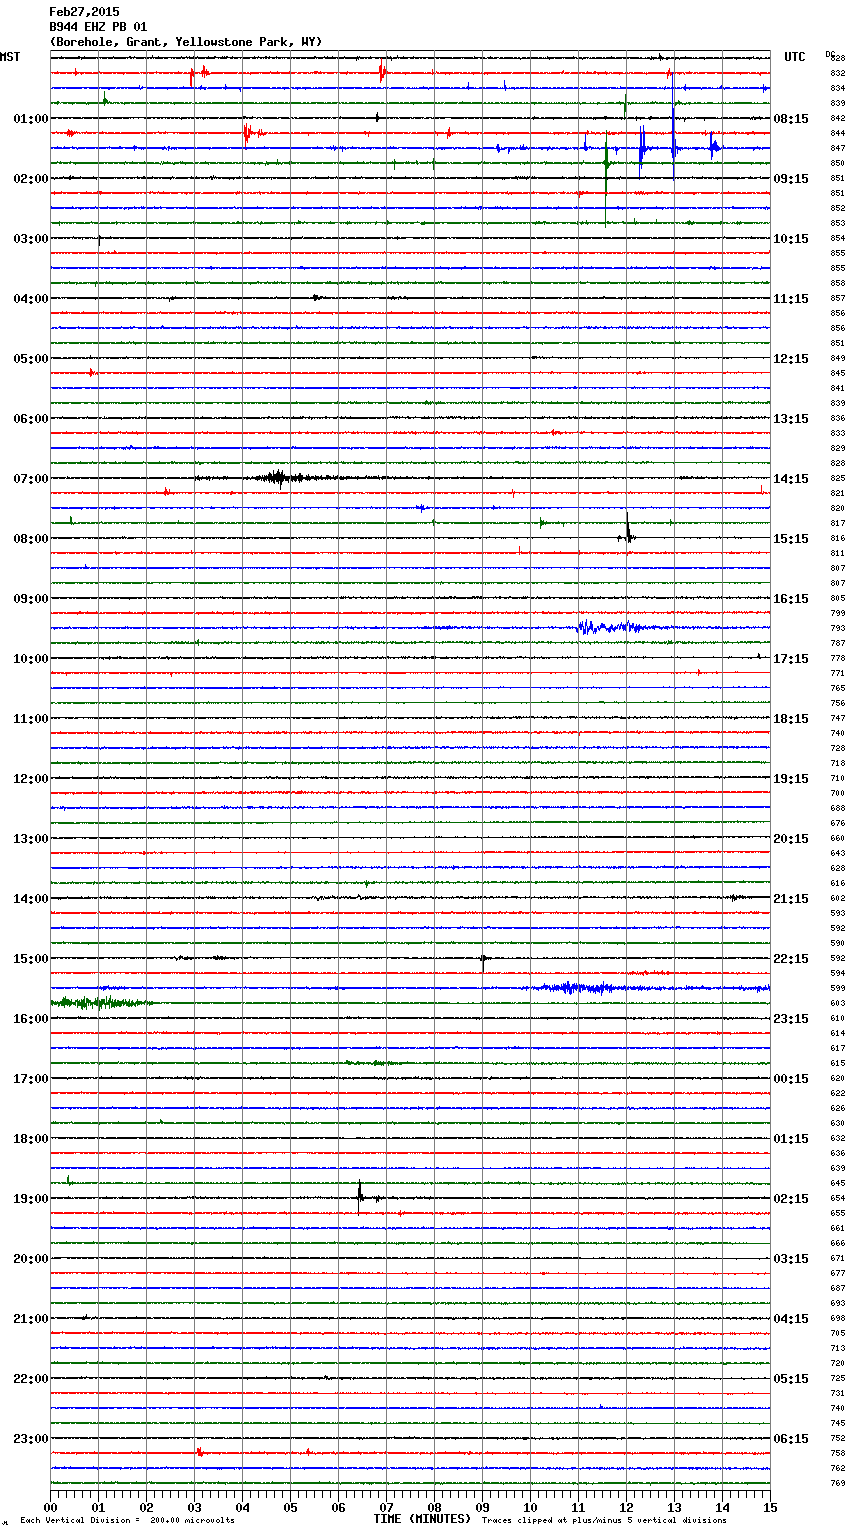Viewport: 850px width, 1534px height.
Task: Click minute 10 on the bottom axis
Action: click(x=530, y=1507)
